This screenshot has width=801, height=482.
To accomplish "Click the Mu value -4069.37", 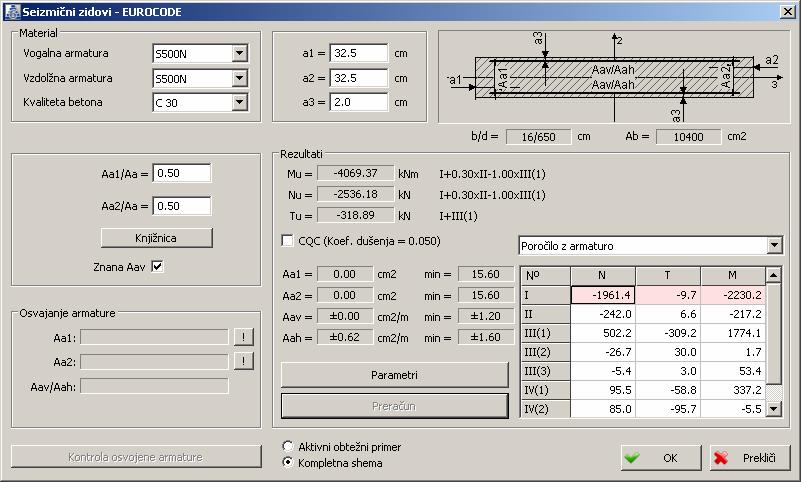I will (356, 174).
